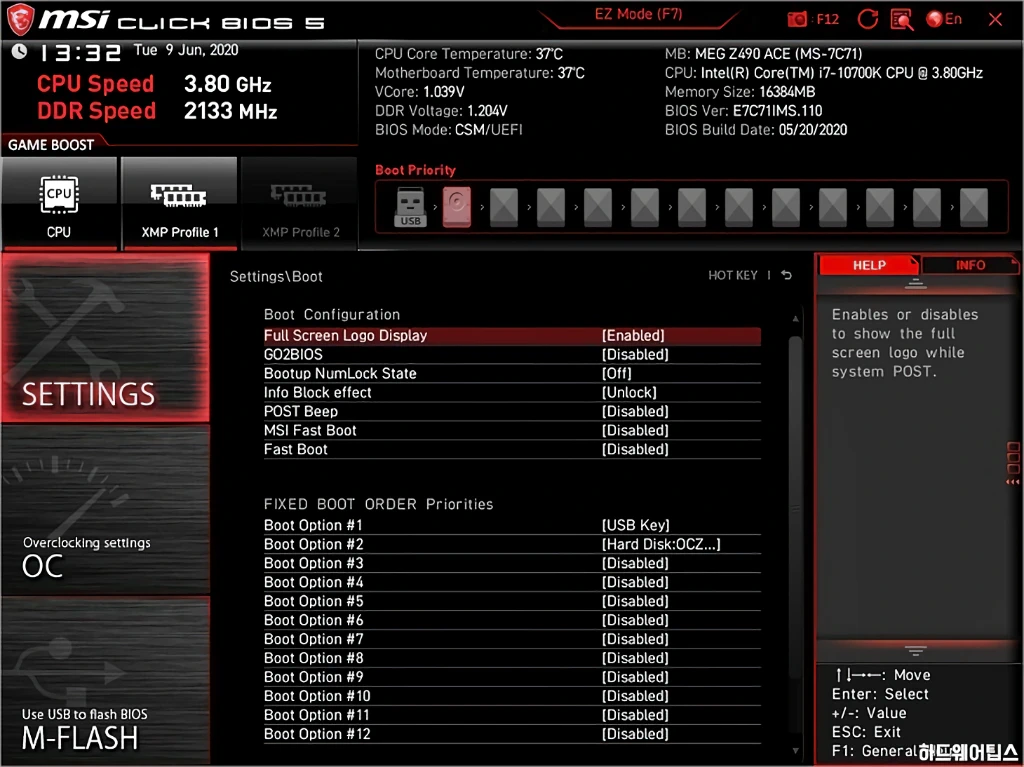
Task: Open the SETTINGS section
Action: [x=105, y=338]
